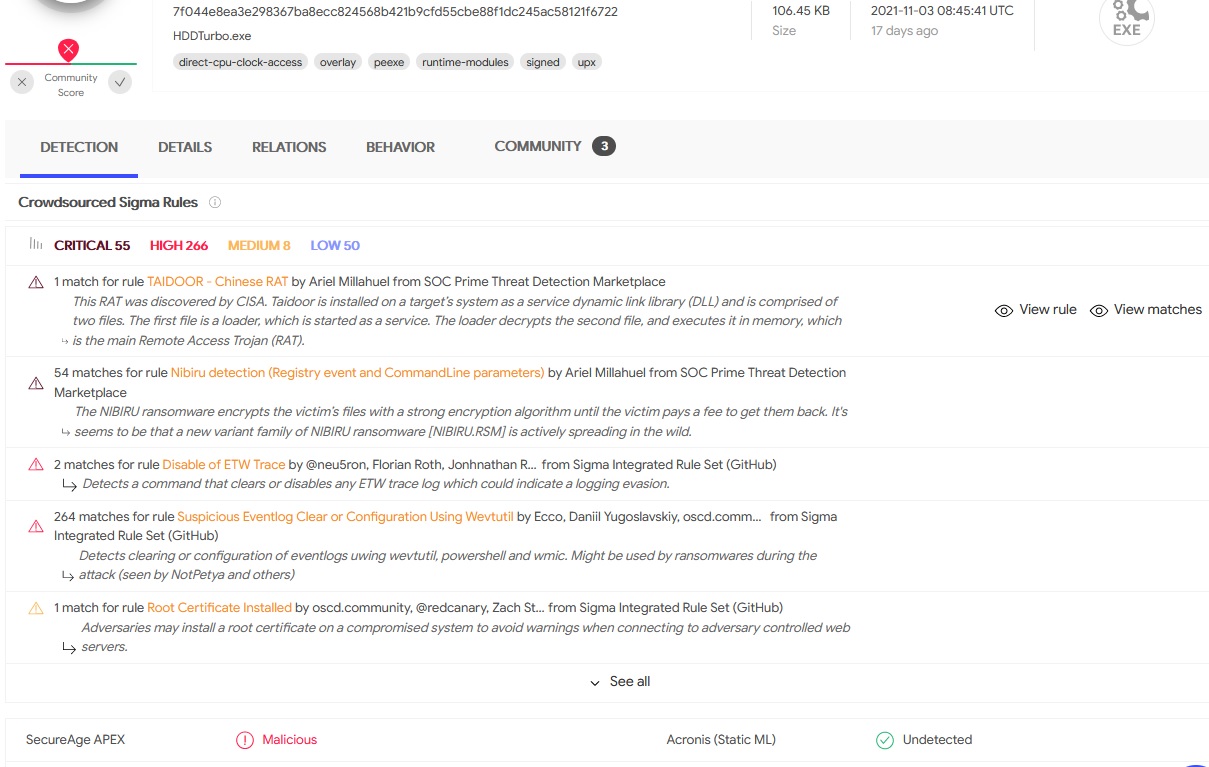
Task: Select the runtime-modules tag
Action: pos(465,62)
